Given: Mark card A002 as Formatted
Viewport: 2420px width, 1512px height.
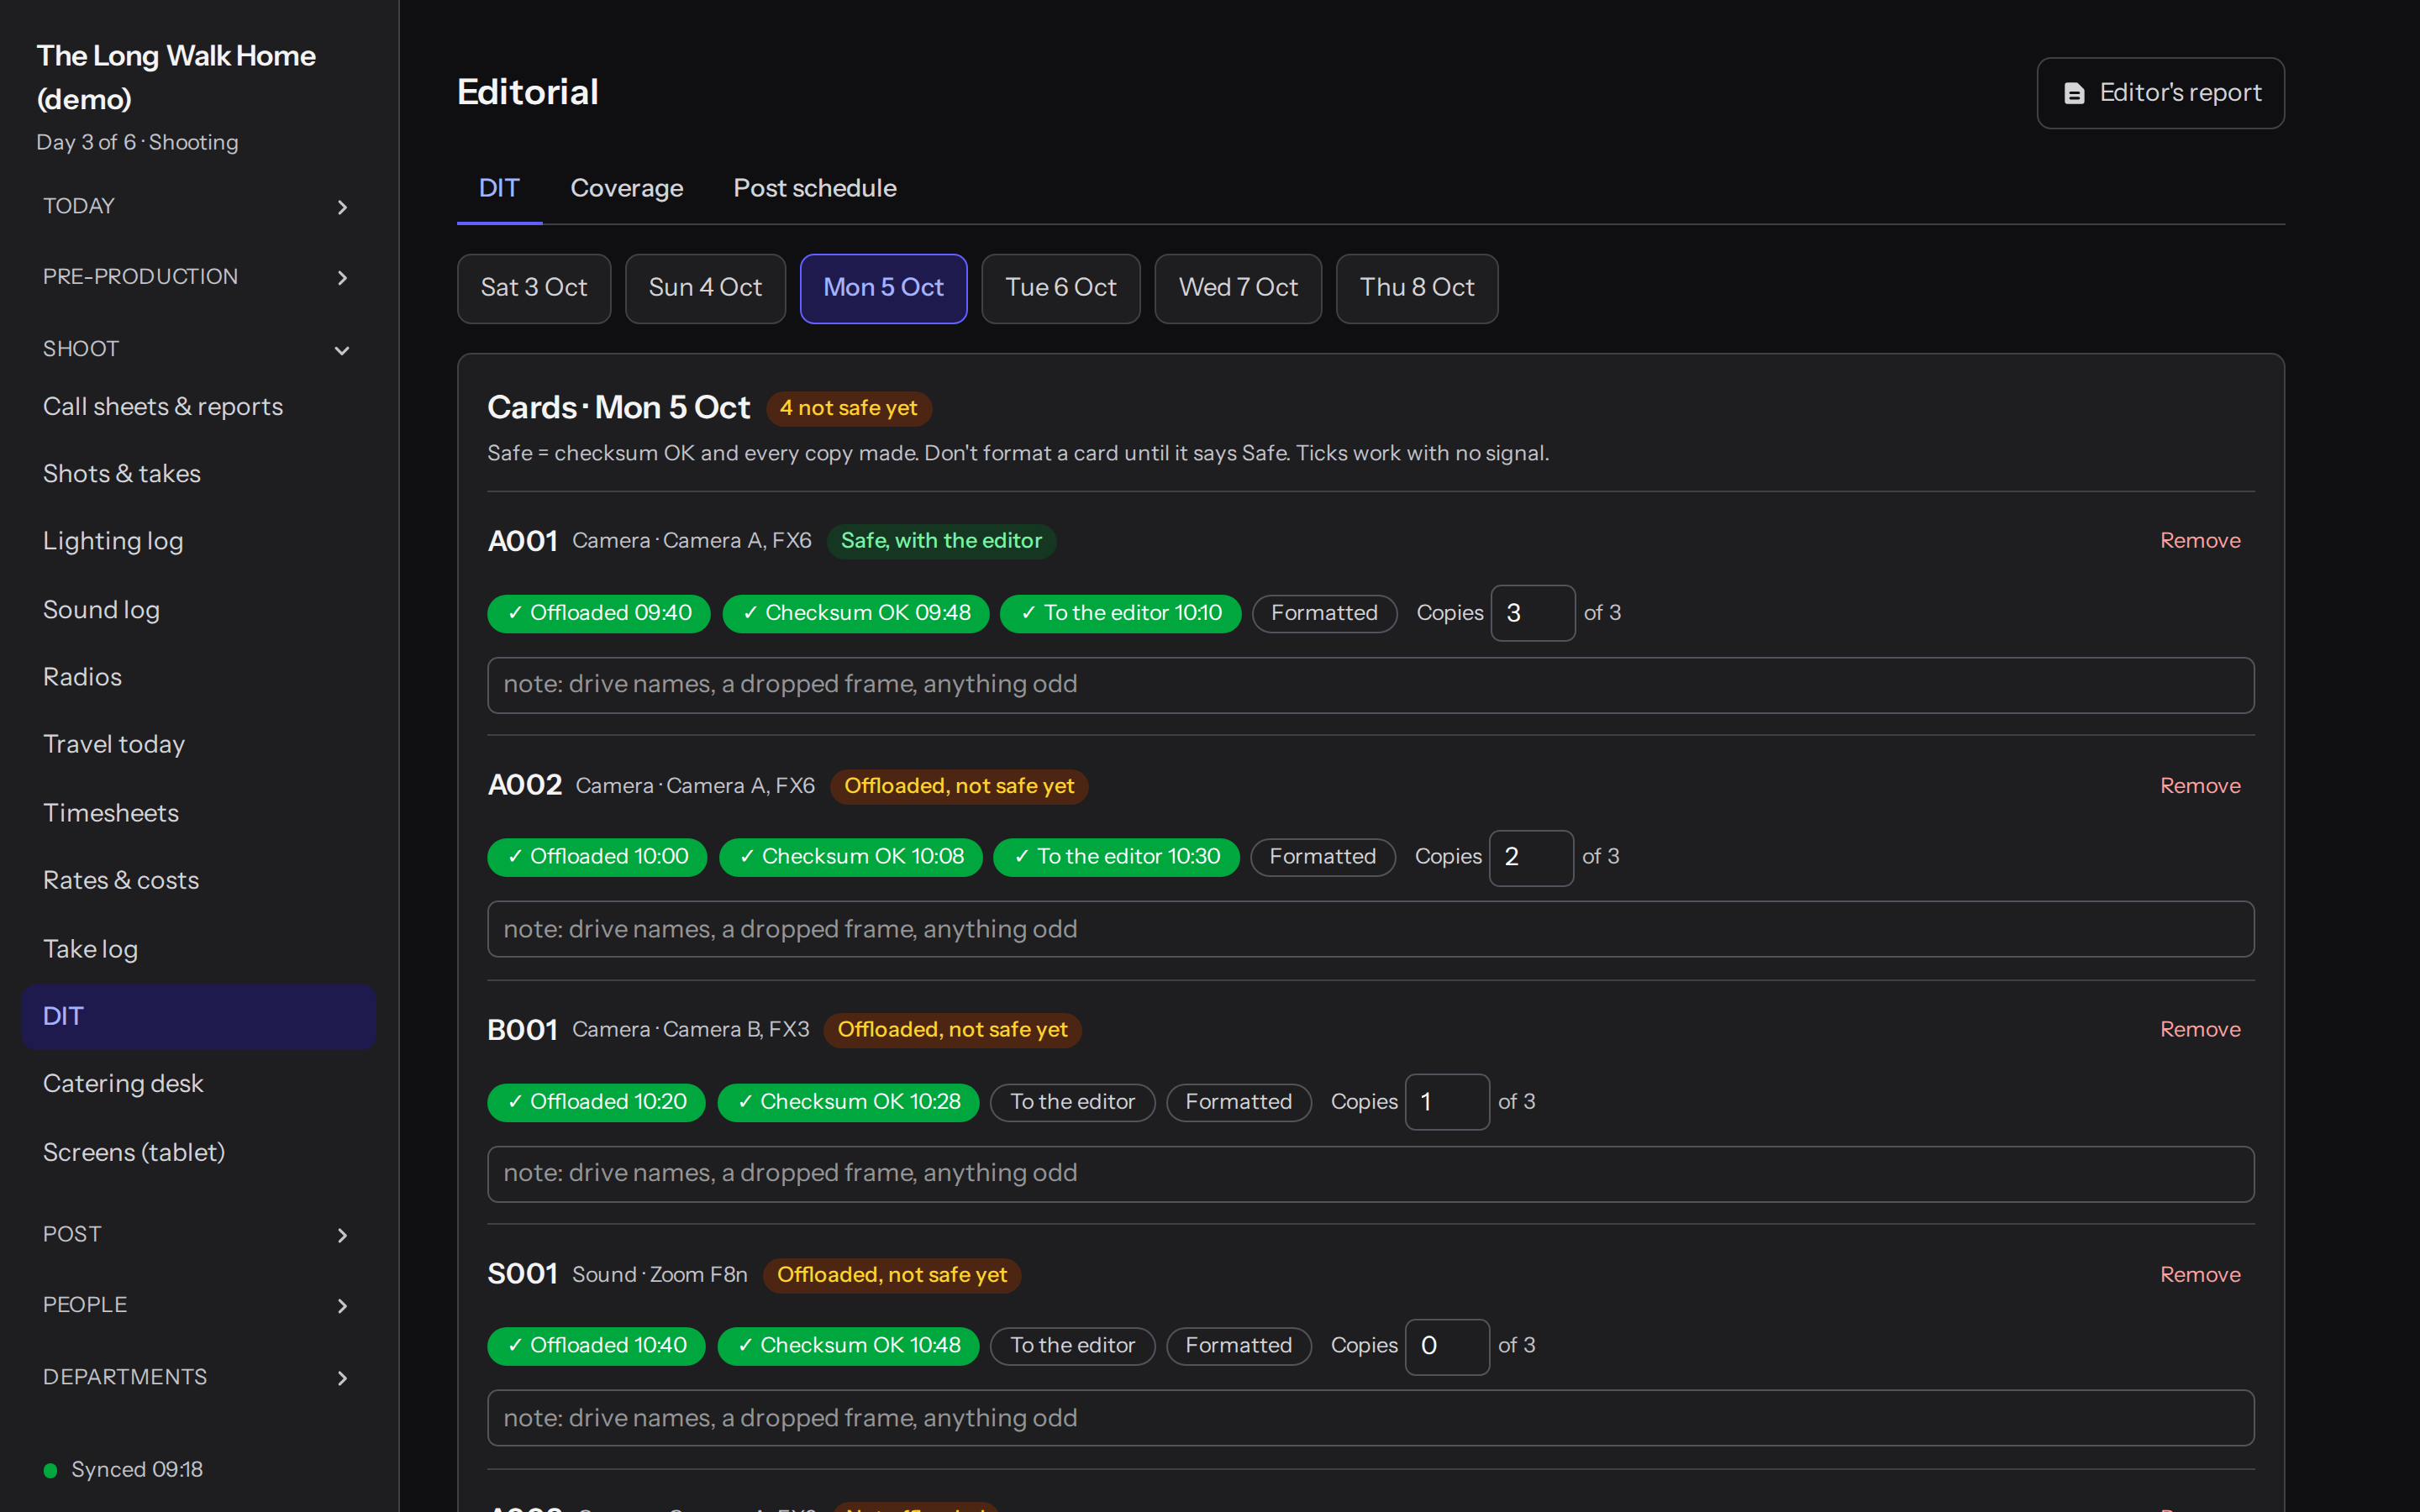Looking at the screenshot, I should click(x=1322, y=857).
